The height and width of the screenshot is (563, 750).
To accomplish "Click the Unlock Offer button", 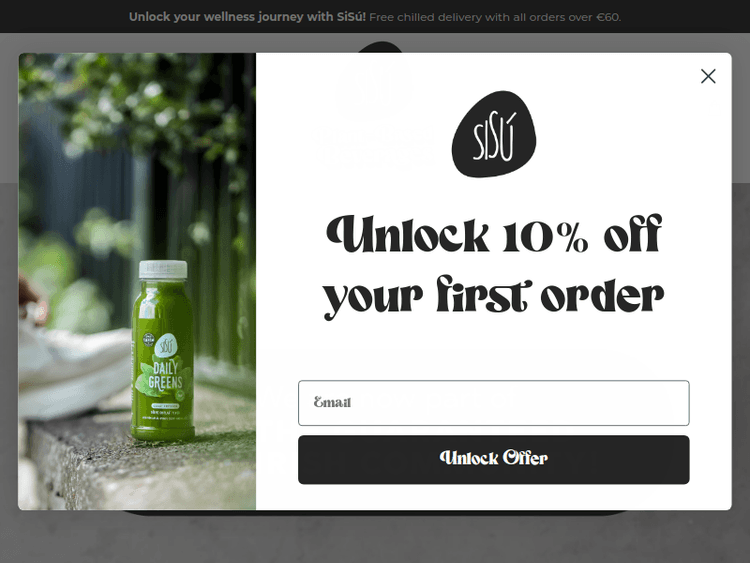I will 494,459.
